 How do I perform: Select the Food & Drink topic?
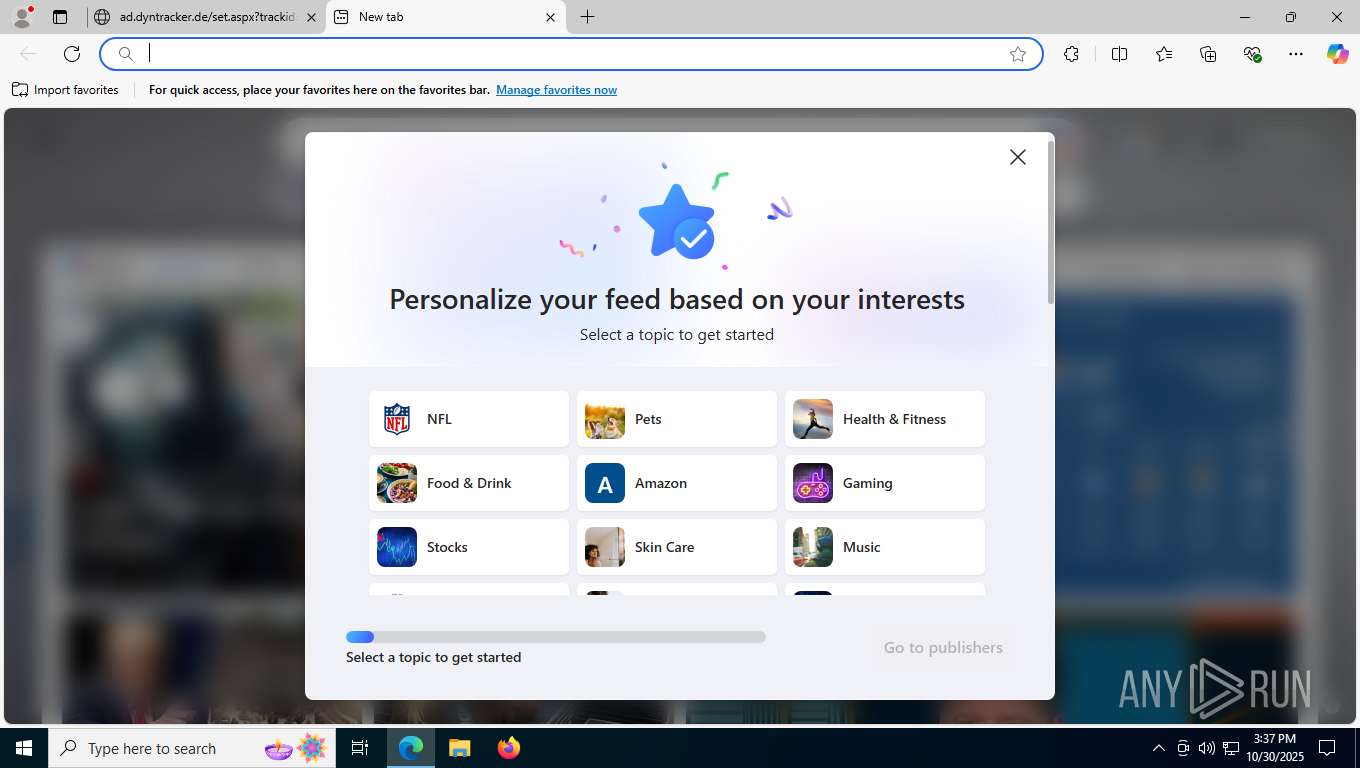coord(469,483)
